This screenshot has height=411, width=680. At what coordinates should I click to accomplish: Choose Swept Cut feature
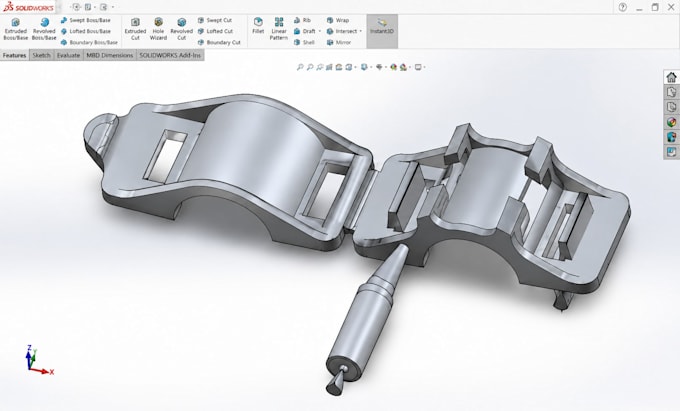coord(215,20)
